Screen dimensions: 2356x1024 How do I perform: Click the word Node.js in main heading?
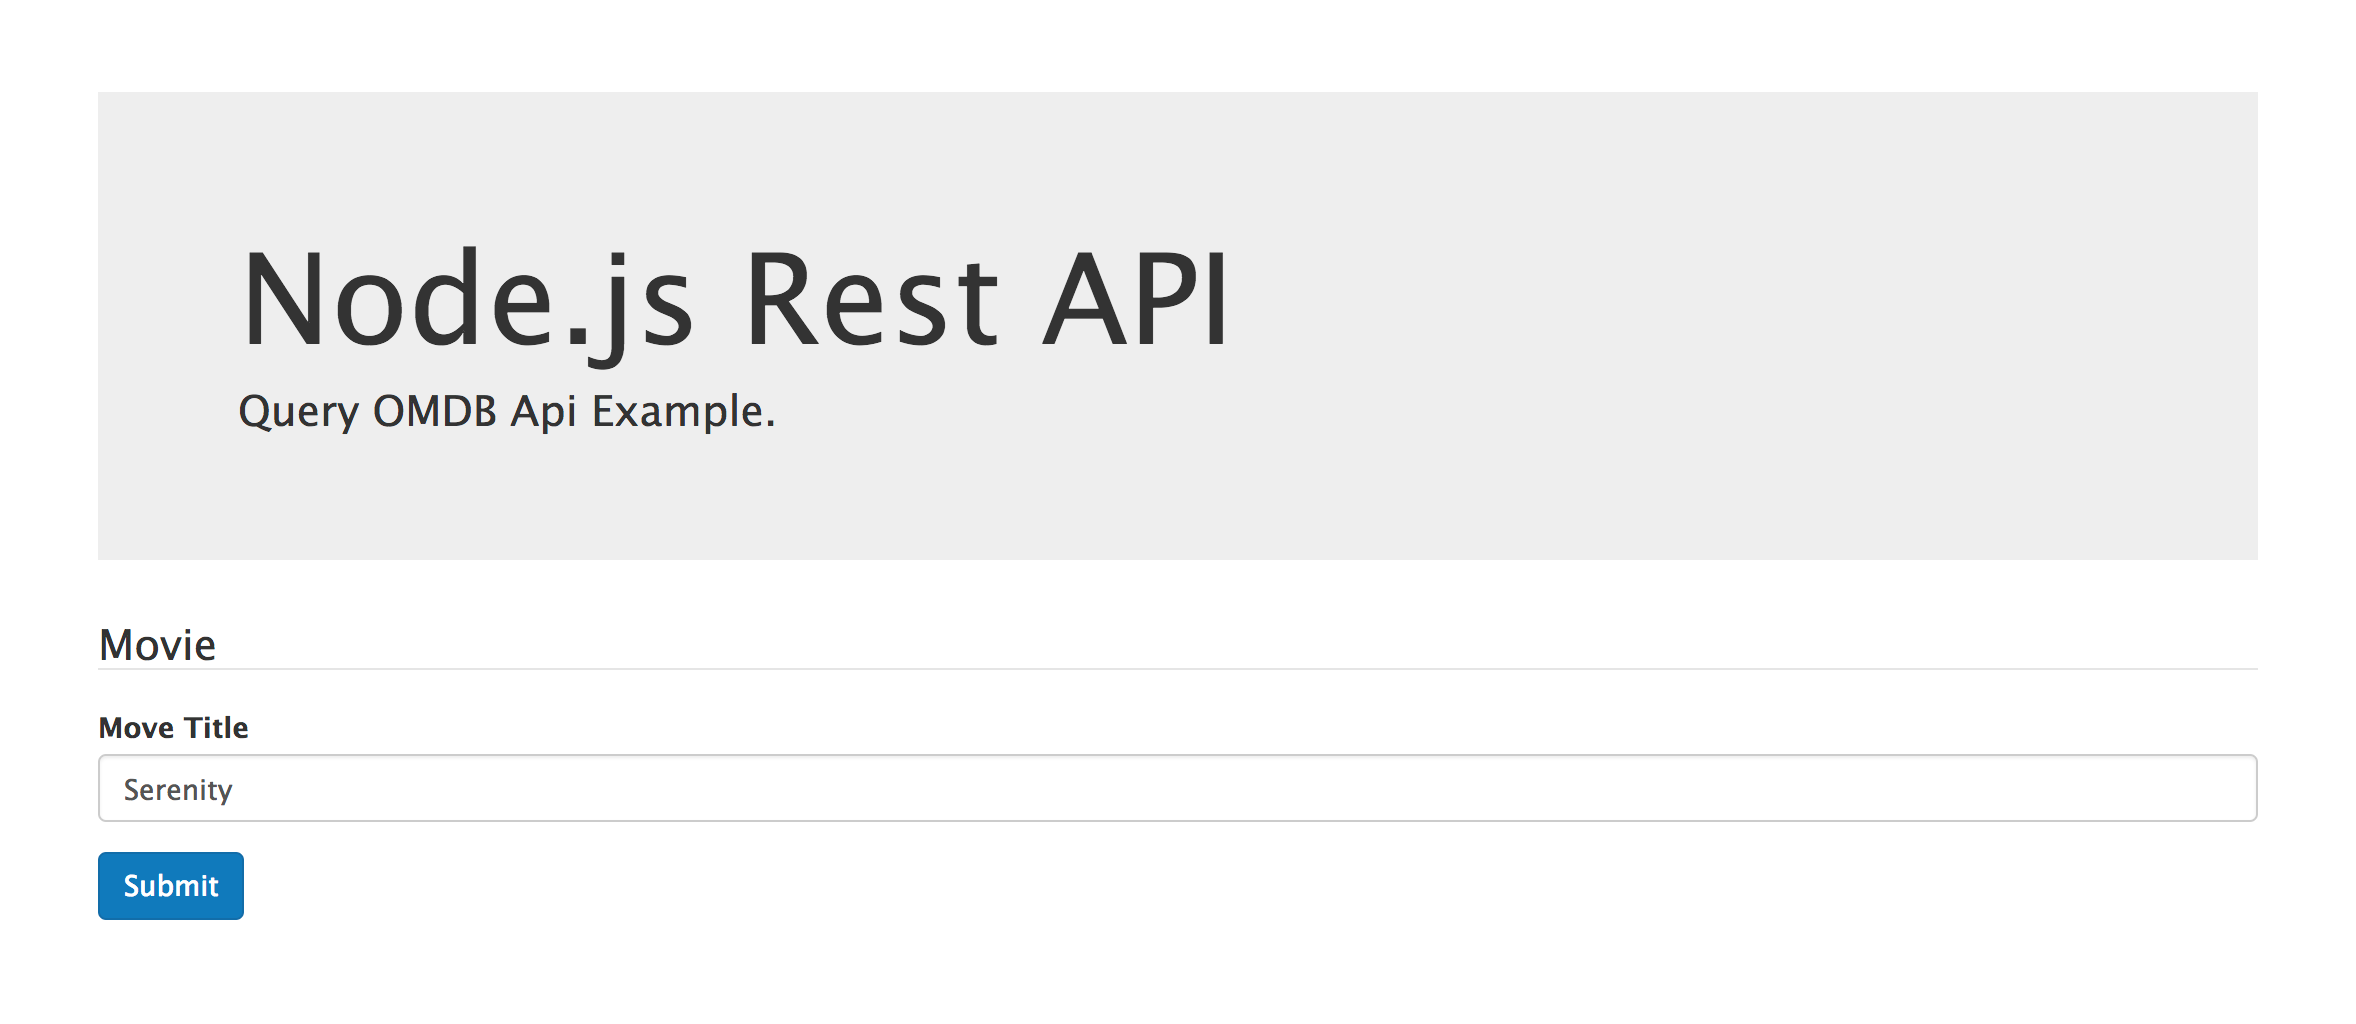tap(466, 301)
